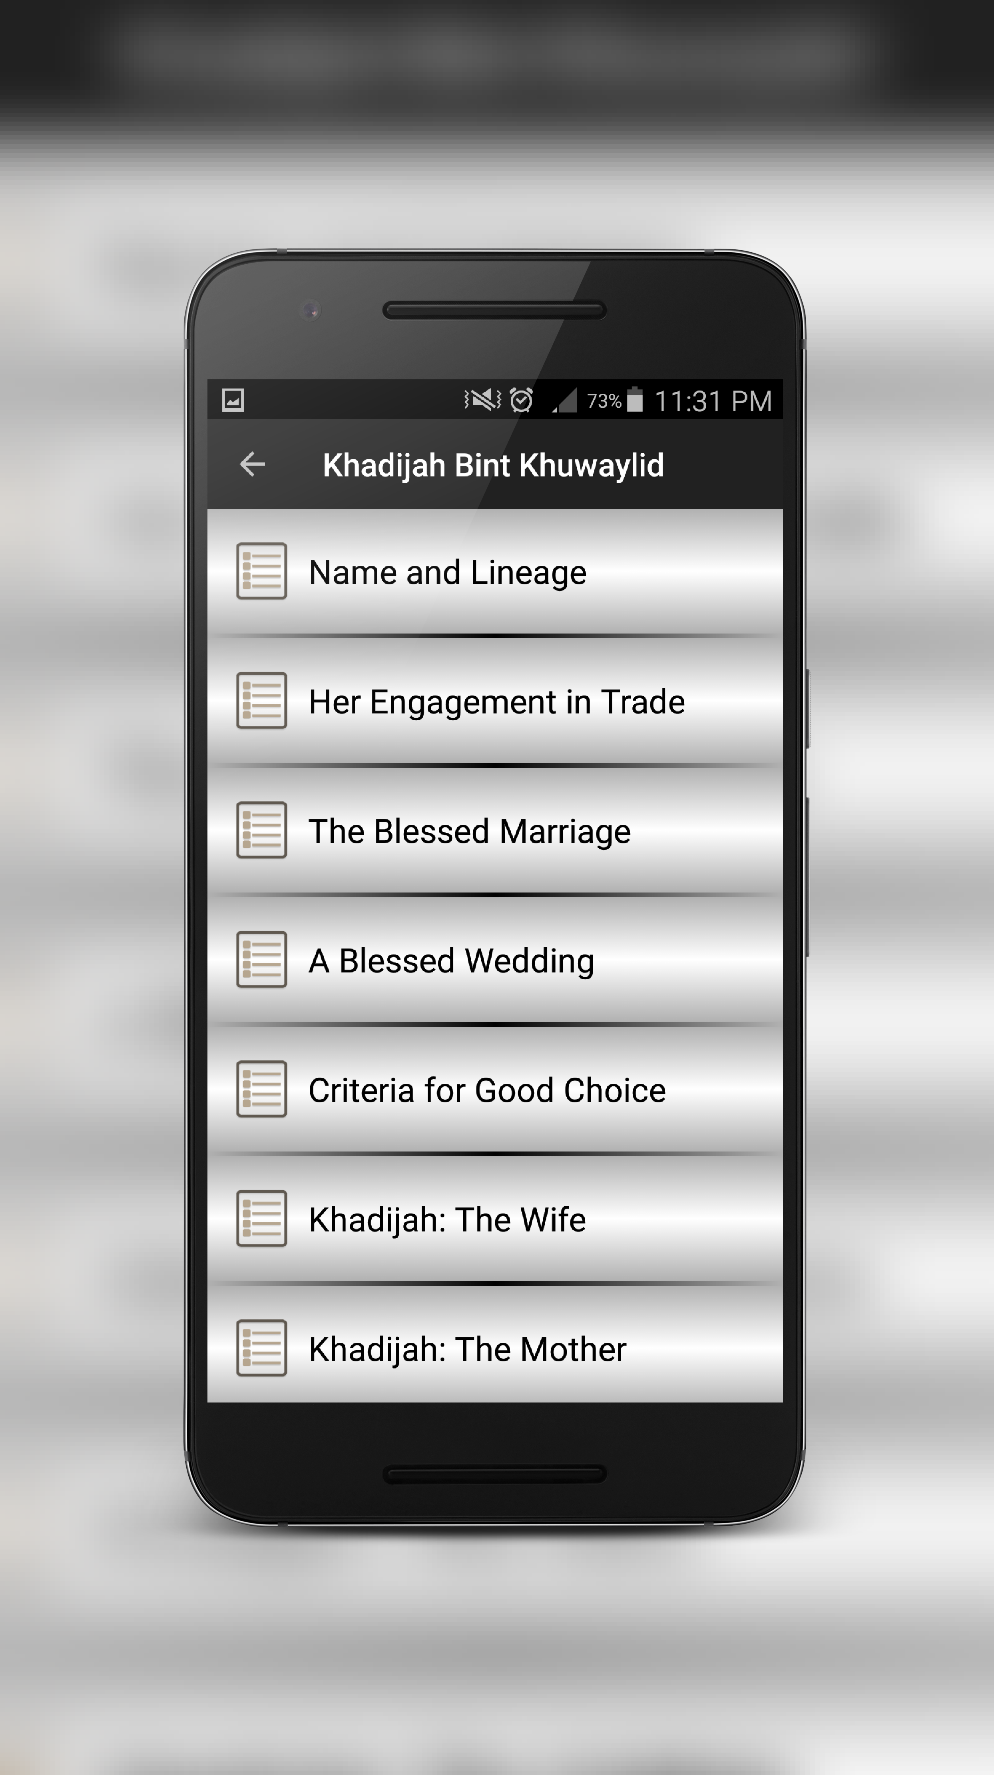The height and width of the screenshot is (1775, 994).
Task: Click list icon beside The Blessed Marriage
Action: pyautogui.click(x=261, y=830)
